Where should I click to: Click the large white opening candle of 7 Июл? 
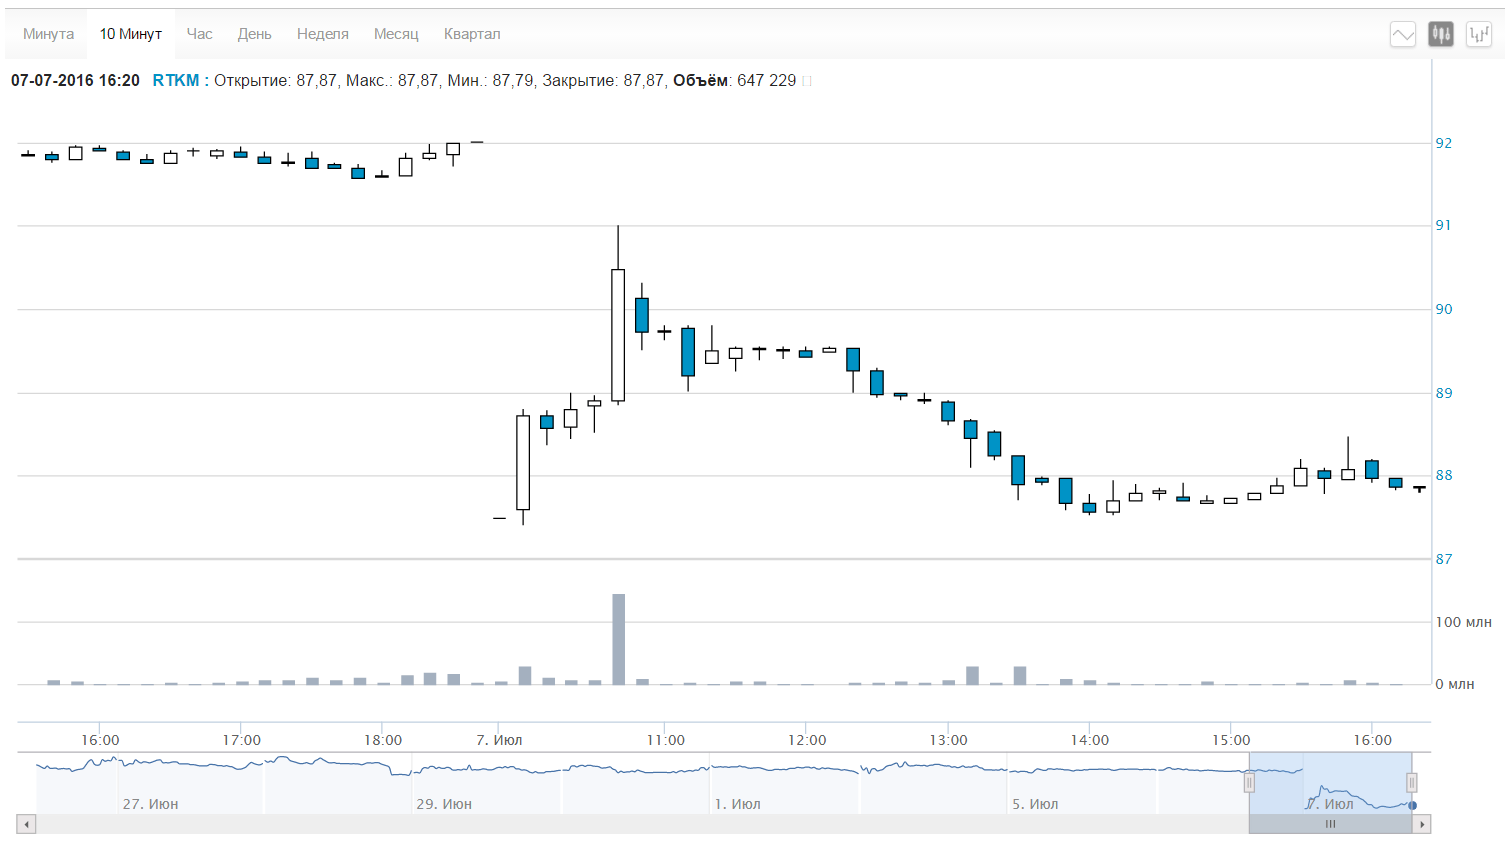(523, 462)
